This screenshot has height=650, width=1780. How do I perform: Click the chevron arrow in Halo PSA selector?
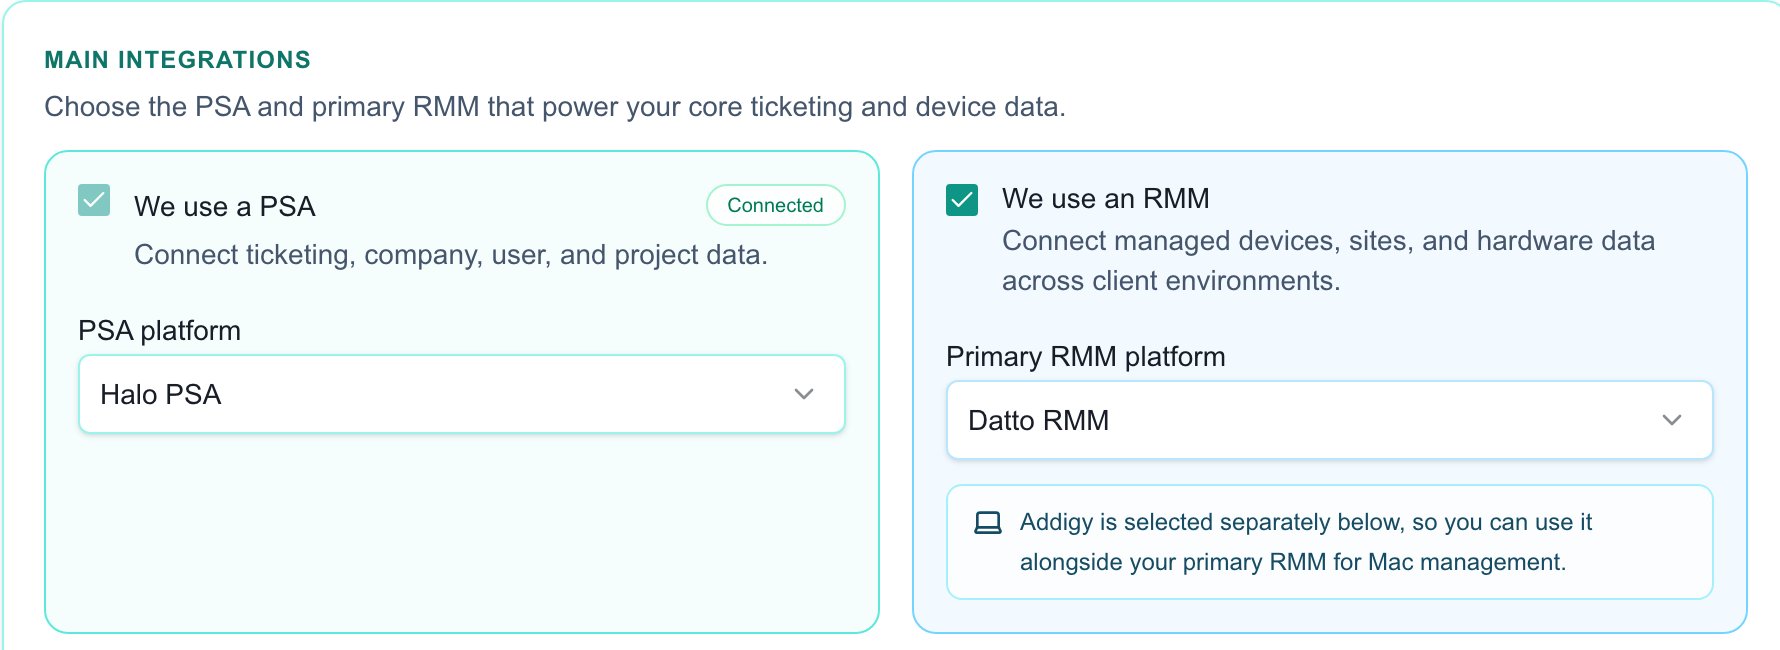click(x=803, y=394)
